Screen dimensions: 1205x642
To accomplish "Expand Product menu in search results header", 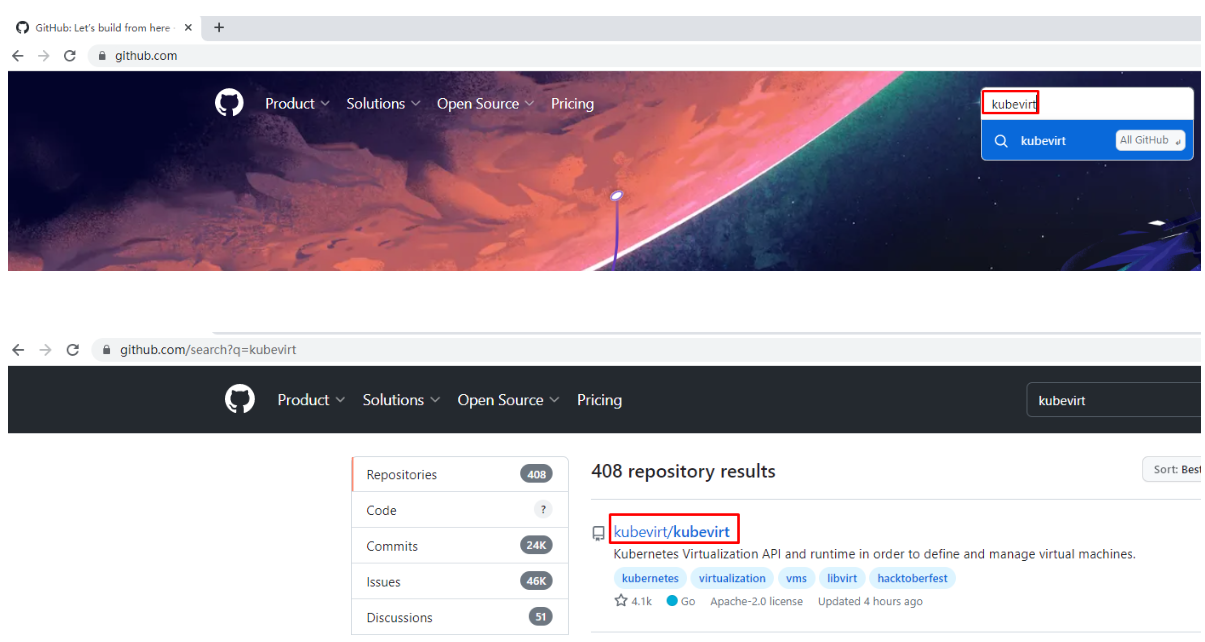I will coord(311,400).
